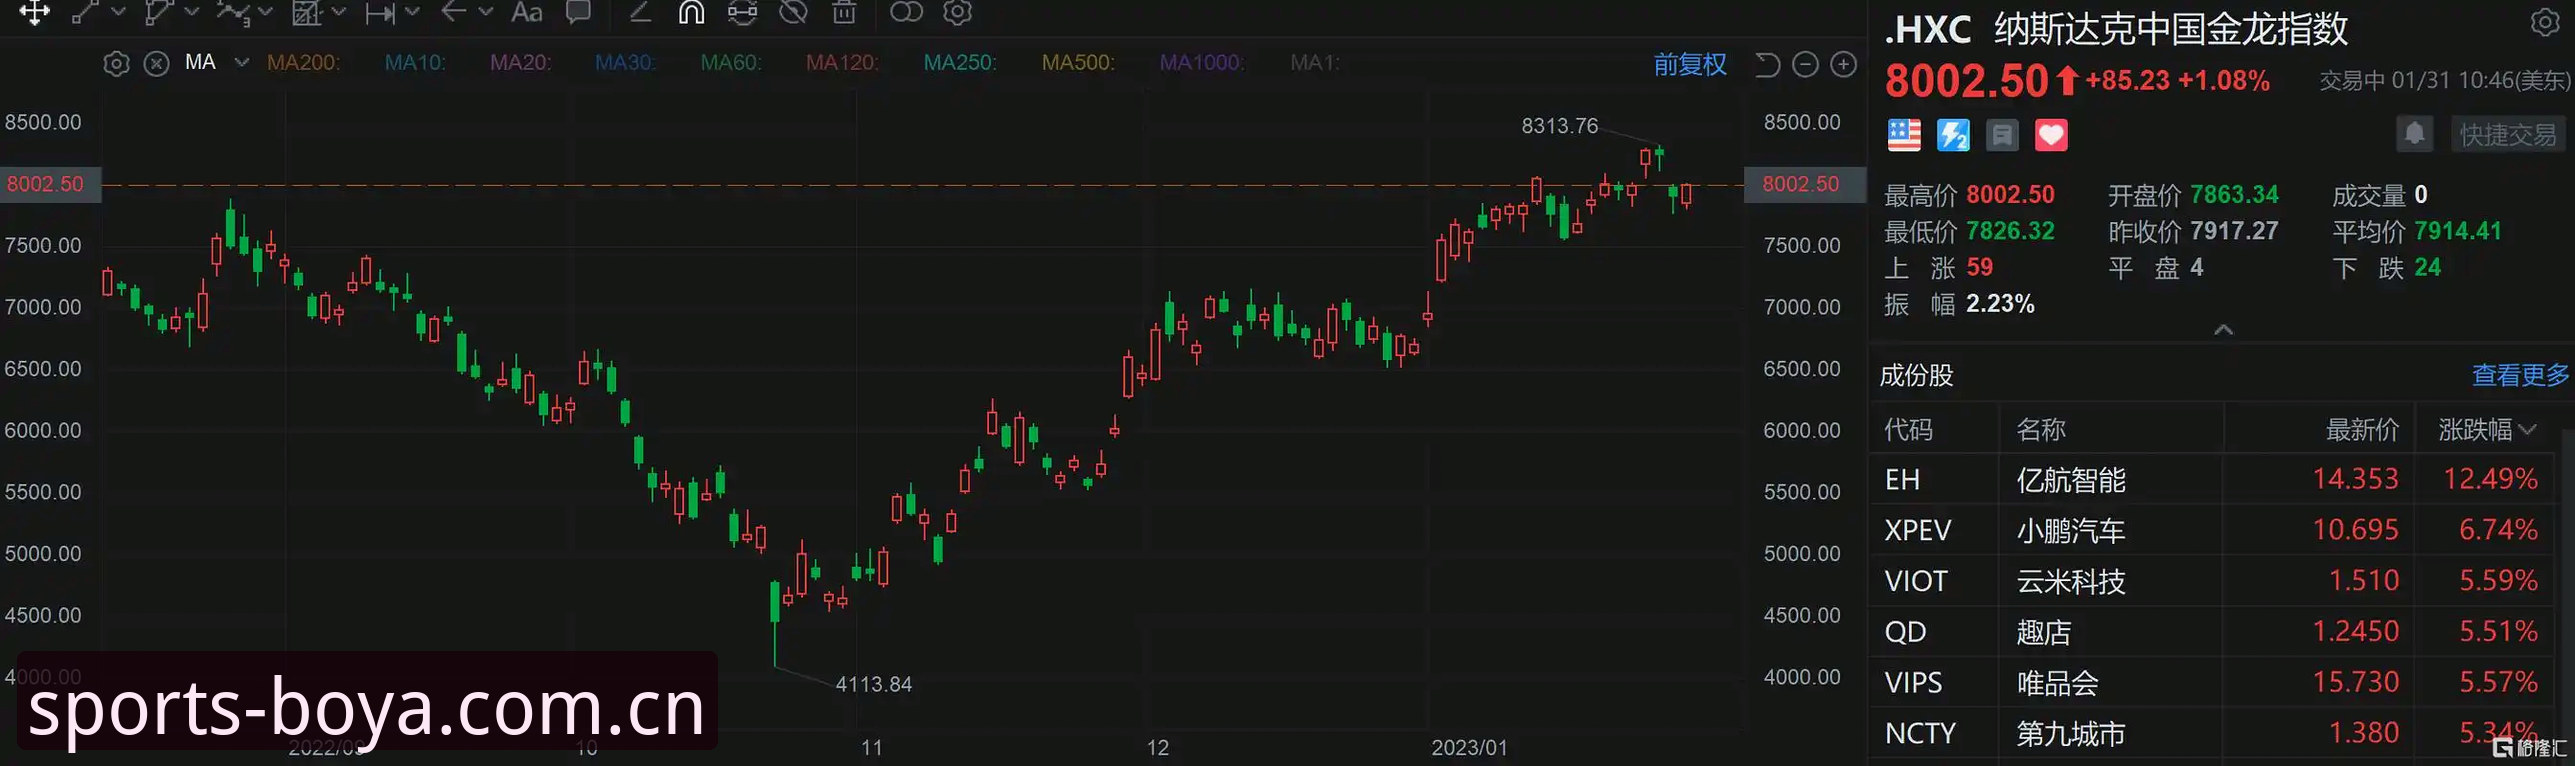Image resolution: width=2575 pixels, height=766 pixels.
Task: Open the trend line tool dropdown arrow
Action: pyautogui.click(x=118, y=12)
